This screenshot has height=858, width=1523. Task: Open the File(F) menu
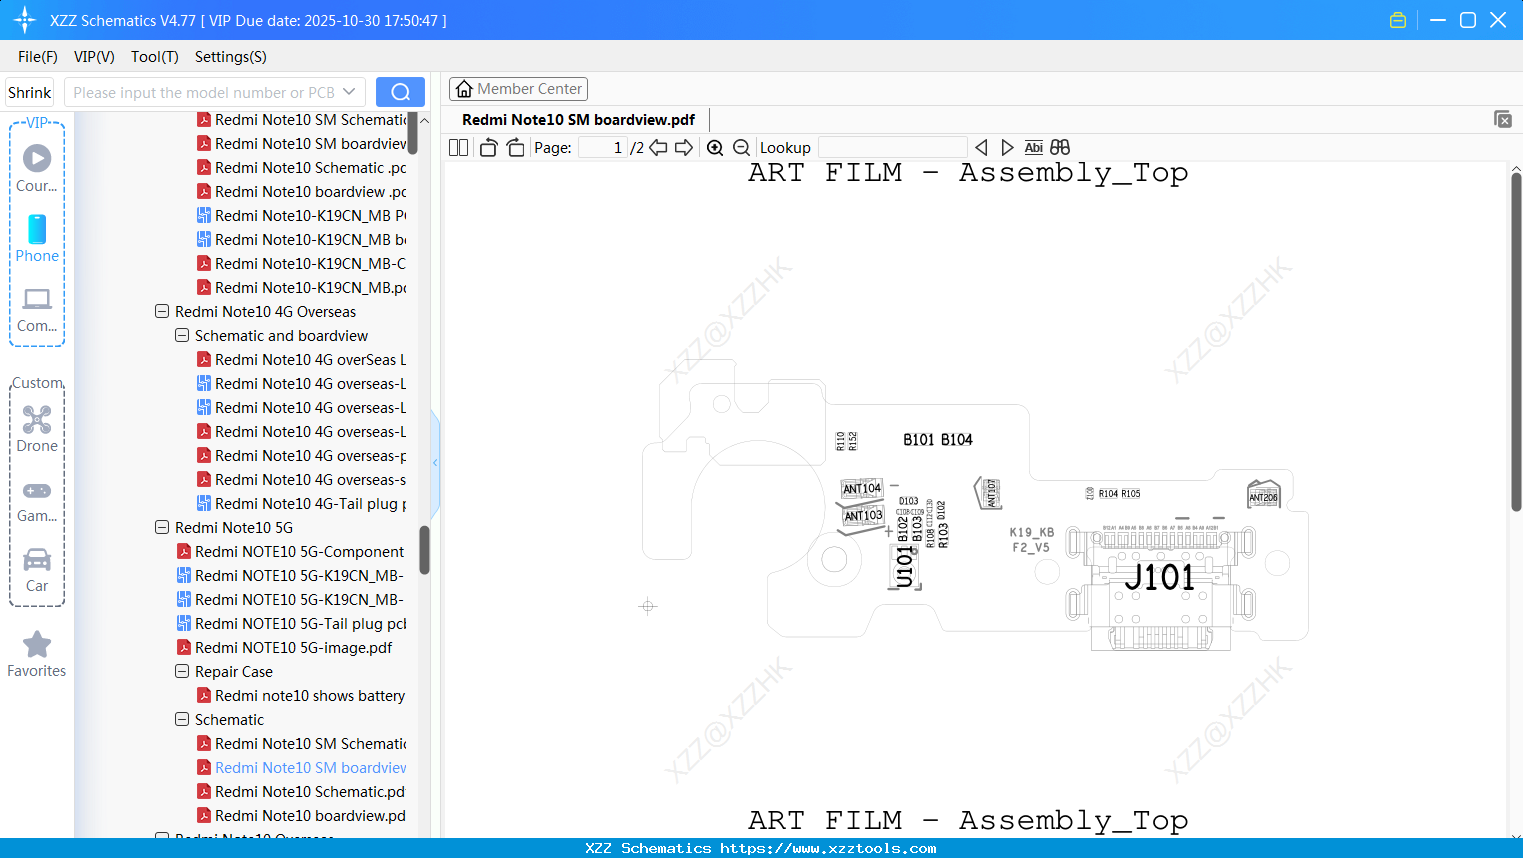[38, 57]
